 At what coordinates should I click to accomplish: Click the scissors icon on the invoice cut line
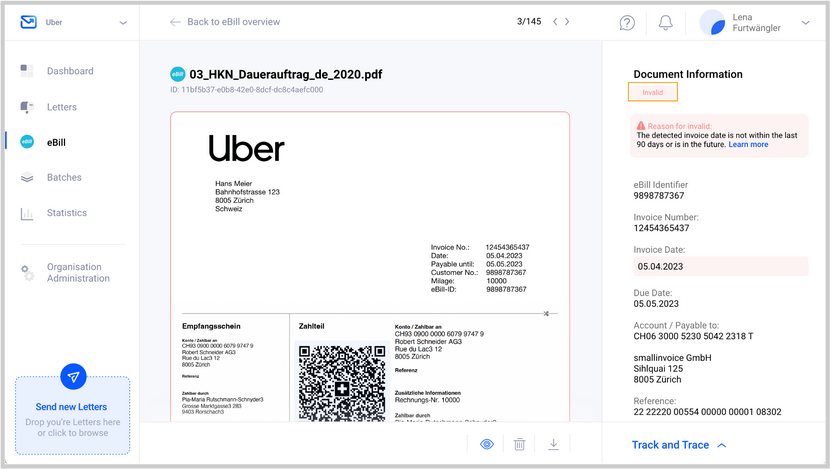click(546, 314)
